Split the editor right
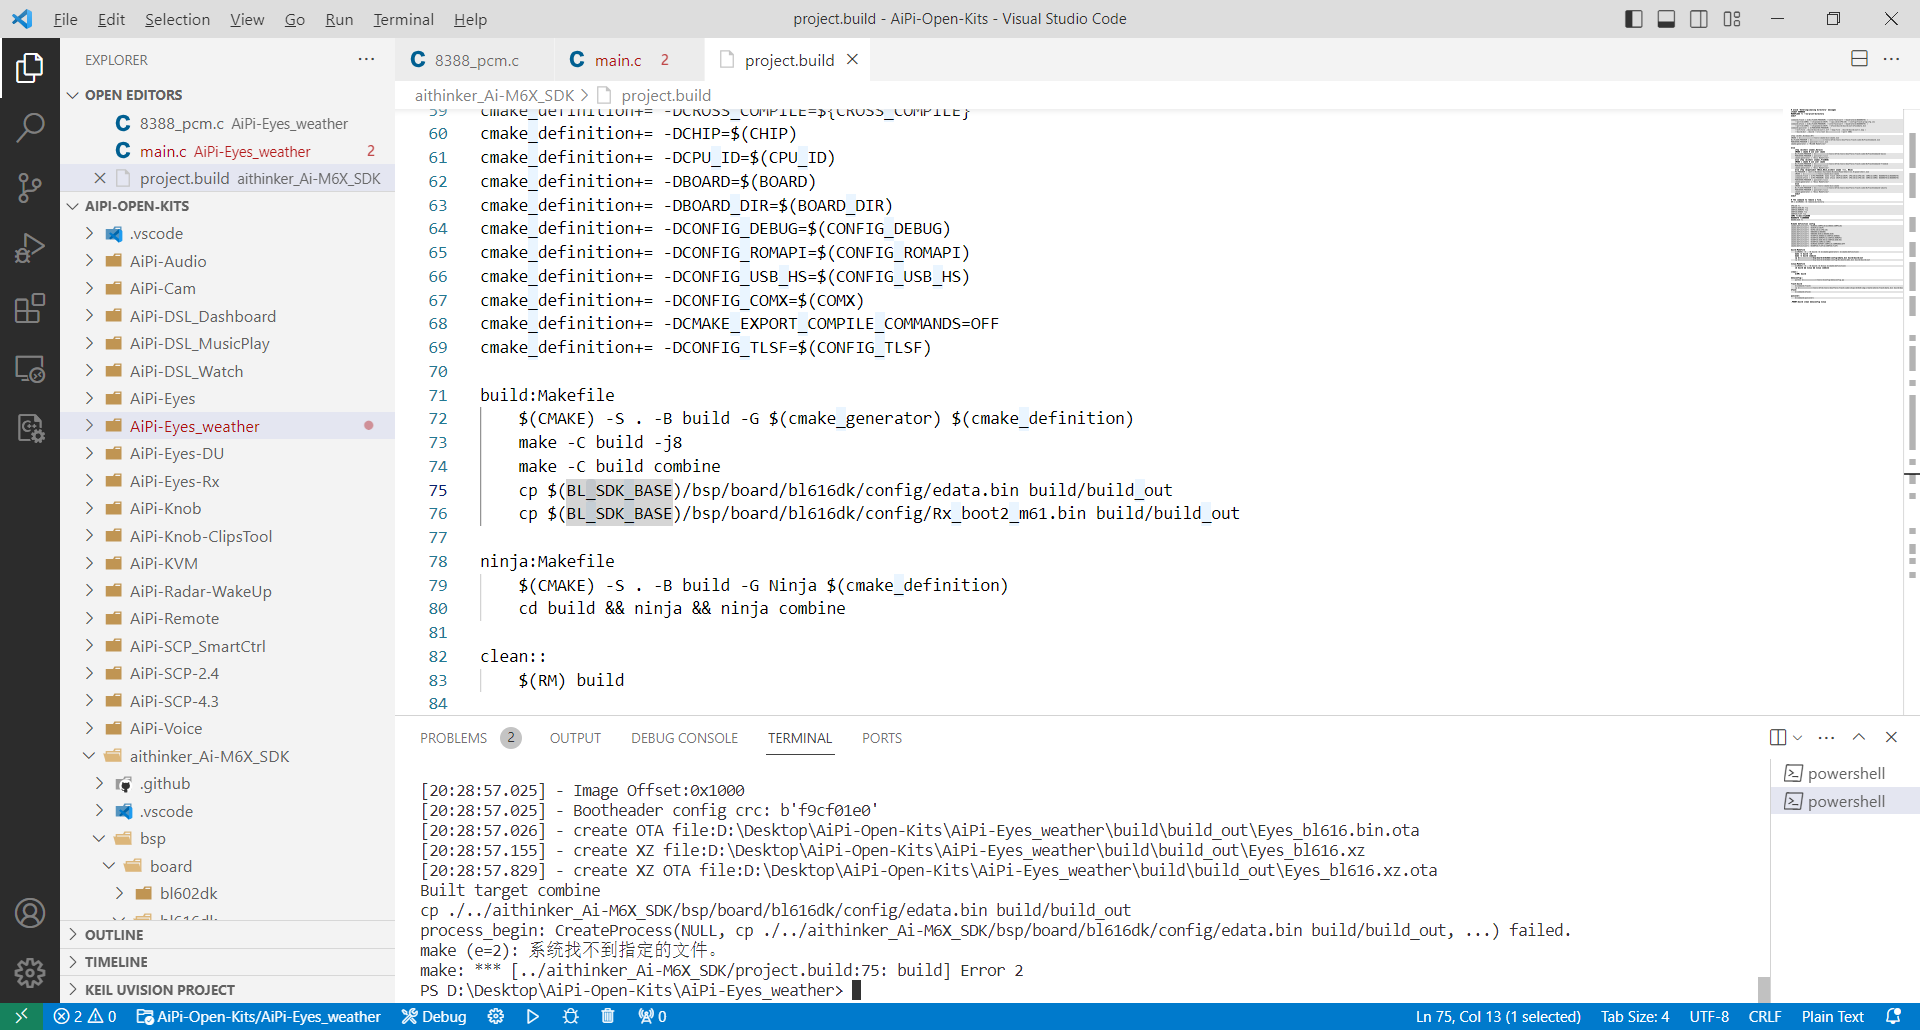The width and height of the screenshot is (1920, 1030). 1859,59
